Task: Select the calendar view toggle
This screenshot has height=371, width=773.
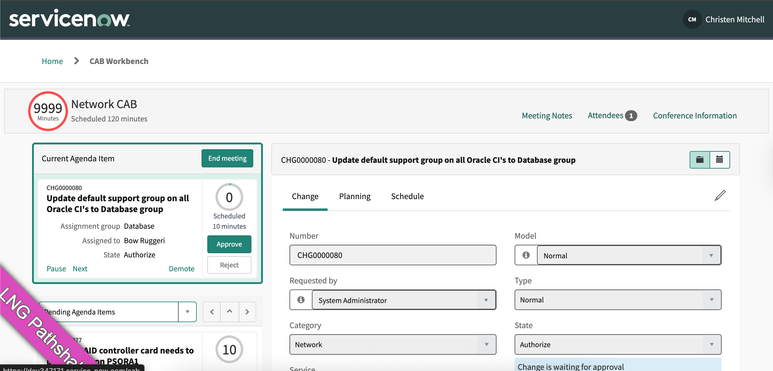Action: [720, 160]
